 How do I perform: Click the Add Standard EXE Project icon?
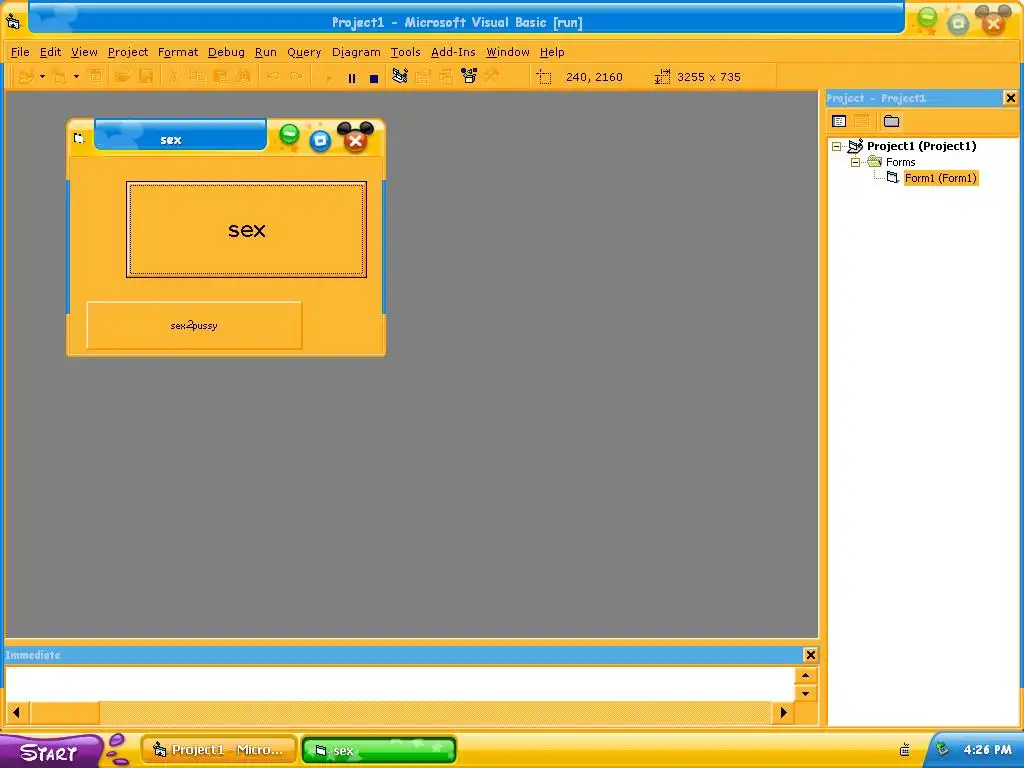26,76
